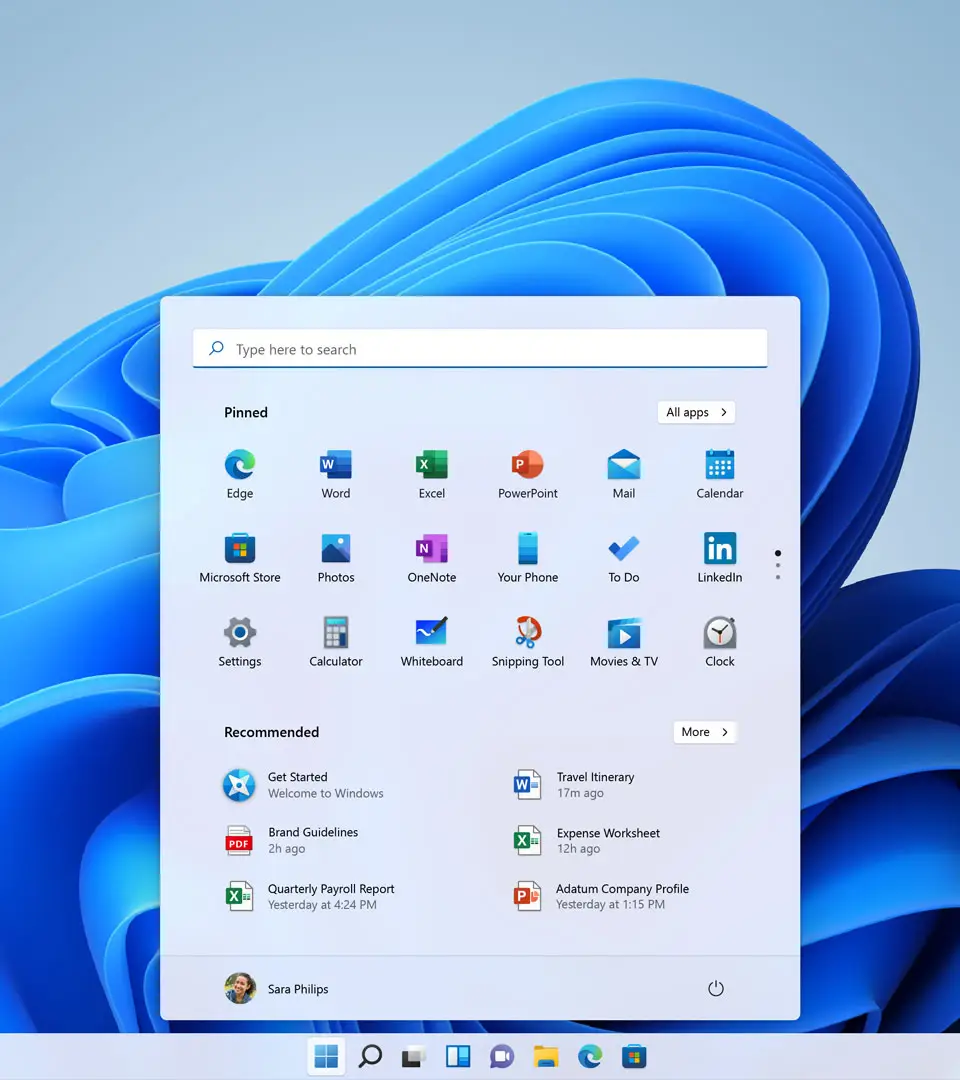Open the Calendar app
The height and width of the screenshot is (1080, 960).
pyautogui.click(x=720, y=473)
